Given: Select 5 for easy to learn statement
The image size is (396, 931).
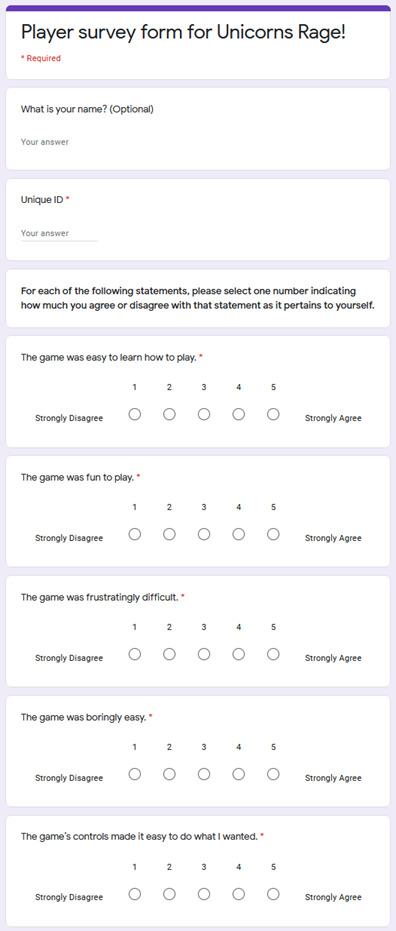Looking at the screenshot, I should tap(273, 414).
